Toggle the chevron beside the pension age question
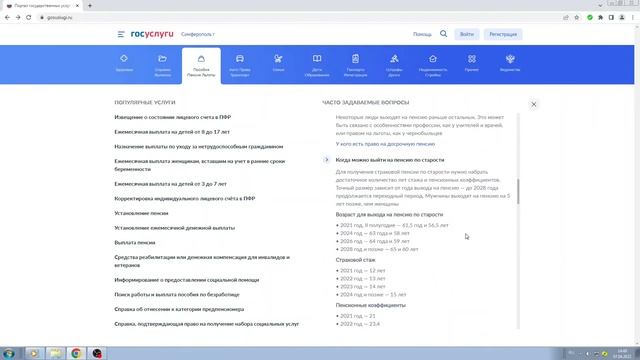The height and width of the screenshot is (360, 640). pos(326,160)
